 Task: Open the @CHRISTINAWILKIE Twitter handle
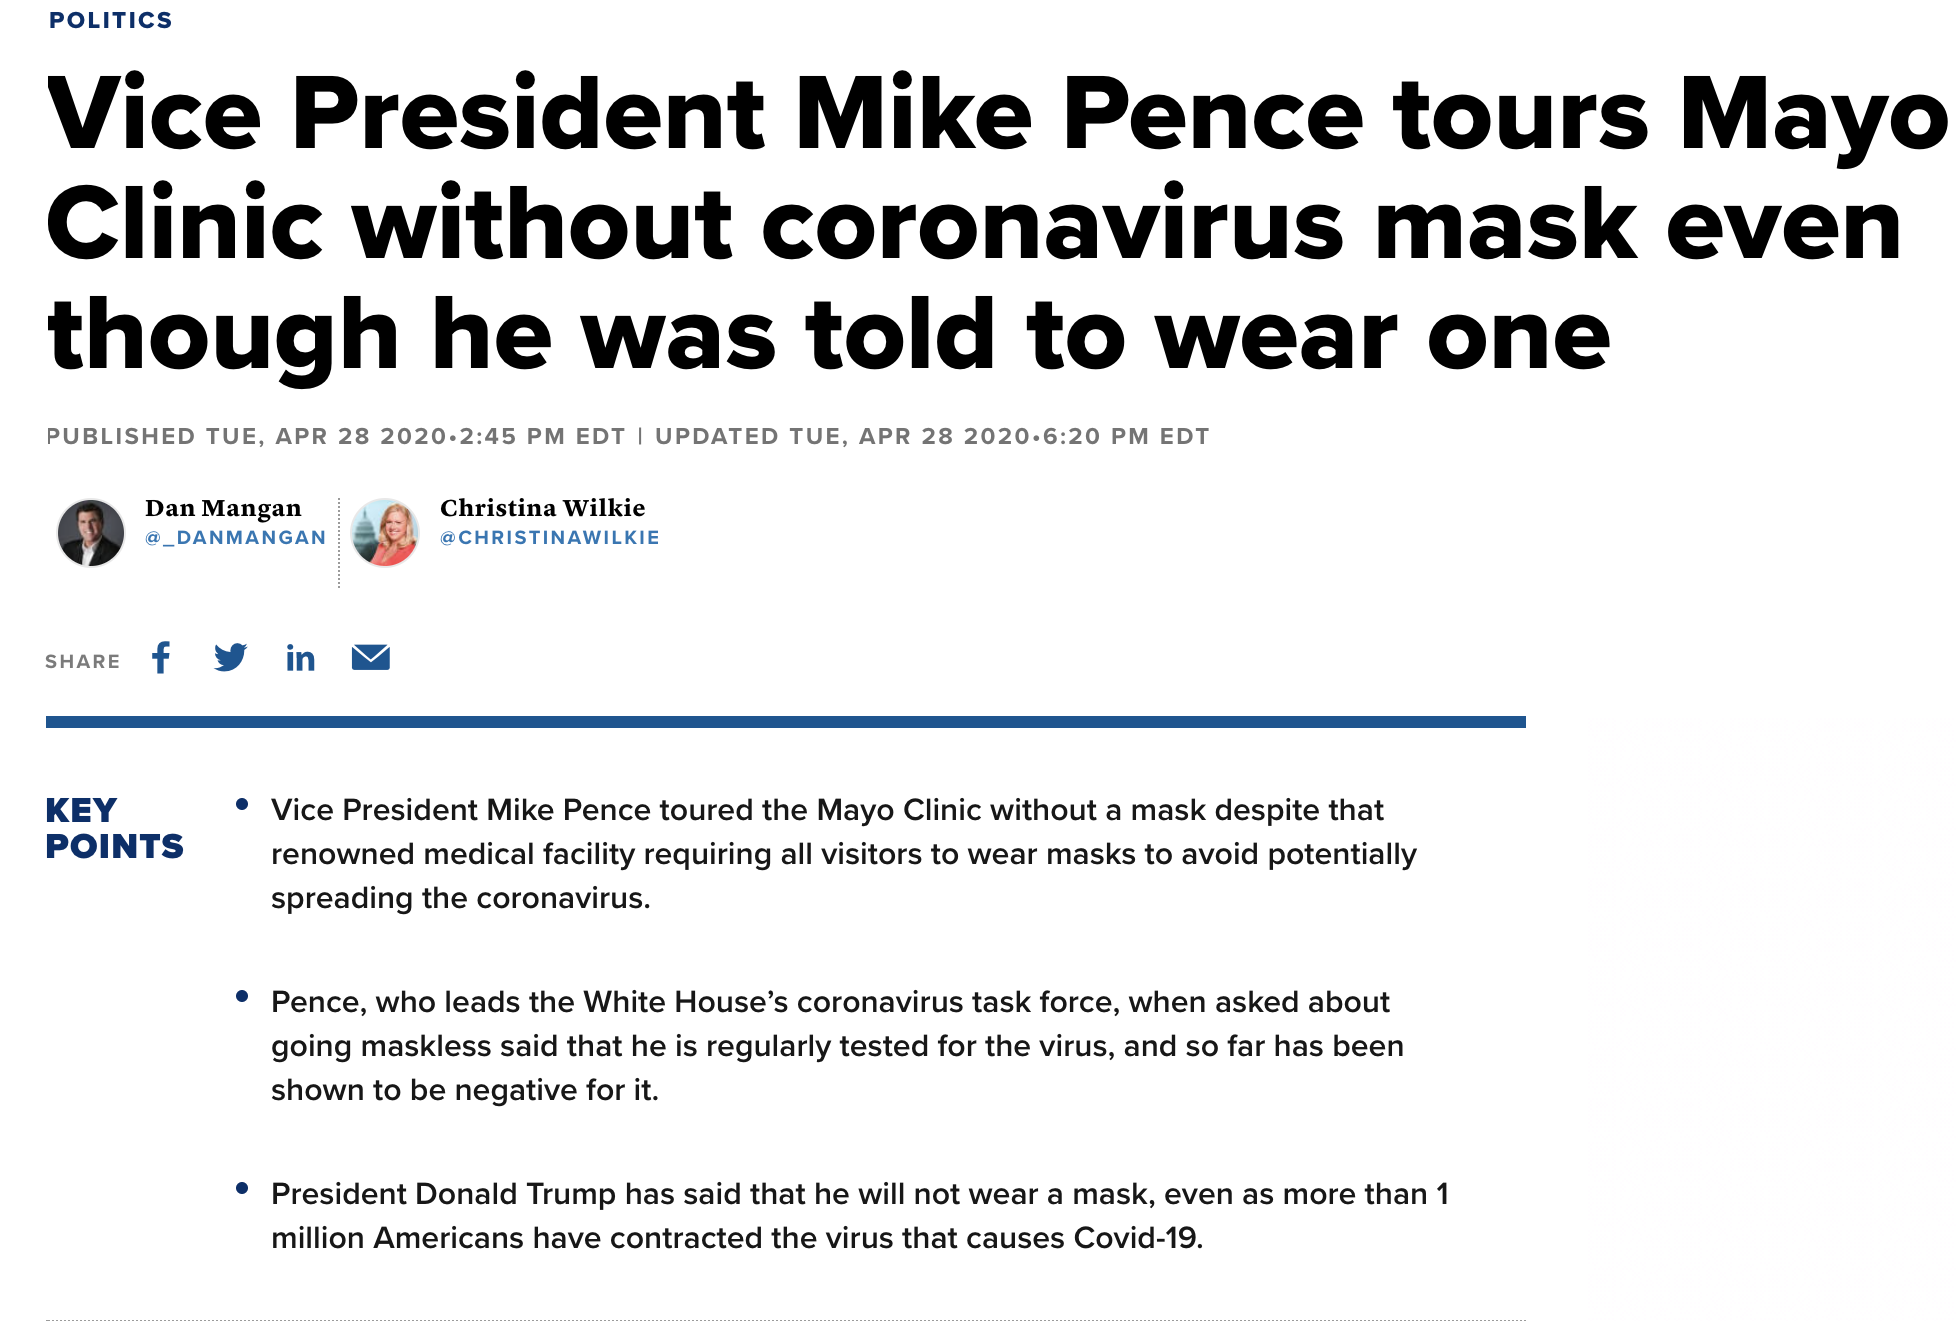pos(550,538)
